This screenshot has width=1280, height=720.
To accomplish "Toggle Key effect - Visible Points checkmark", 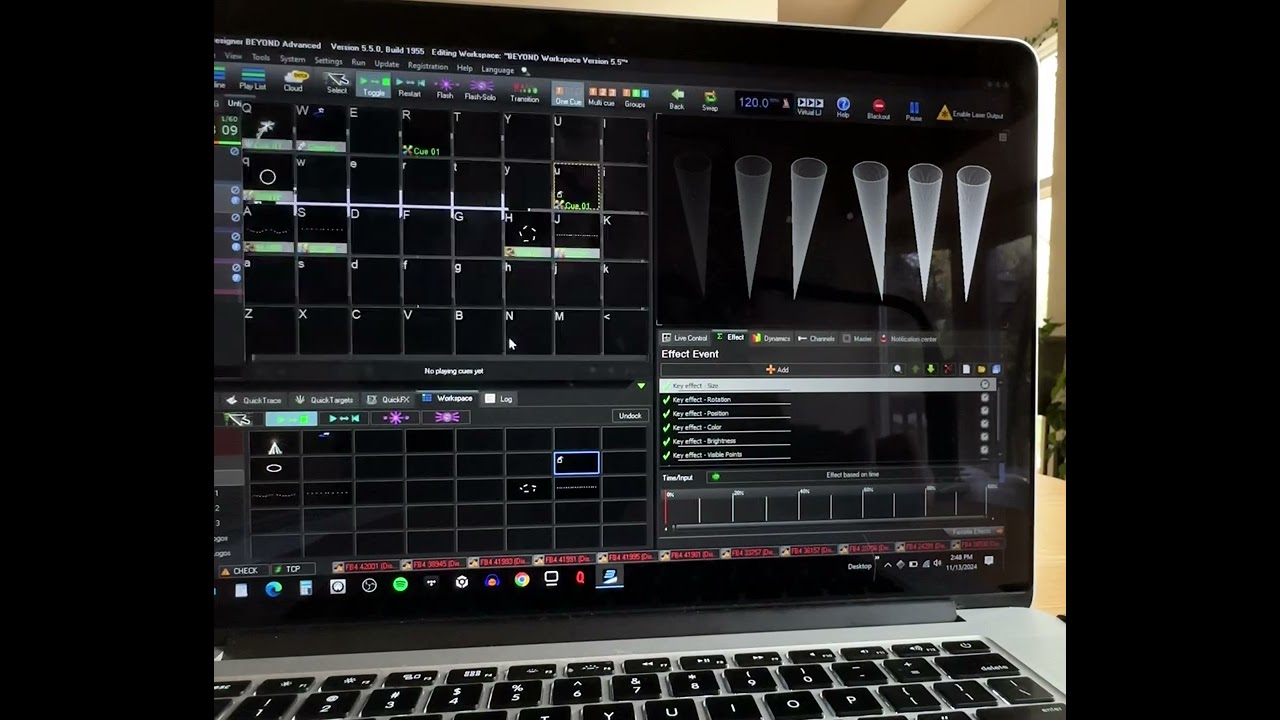I will coord(667,455).
